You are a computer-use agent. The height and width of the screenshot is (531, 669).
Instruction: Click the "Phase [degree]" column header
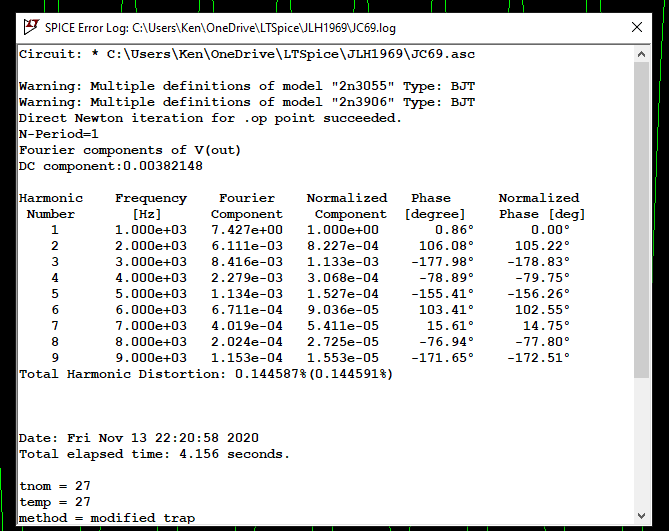pos(435,206)
